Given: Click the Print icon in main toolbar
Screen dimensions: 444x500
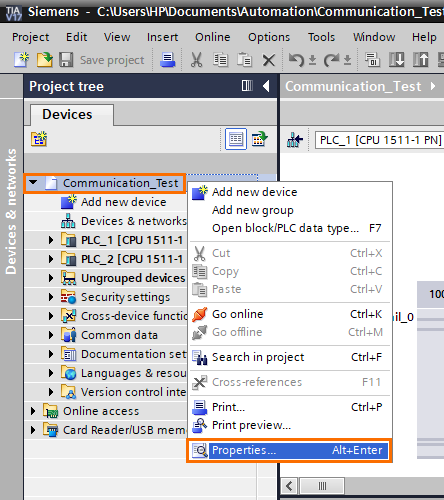Looking at the screenshot, I should (x=167, y=60).
